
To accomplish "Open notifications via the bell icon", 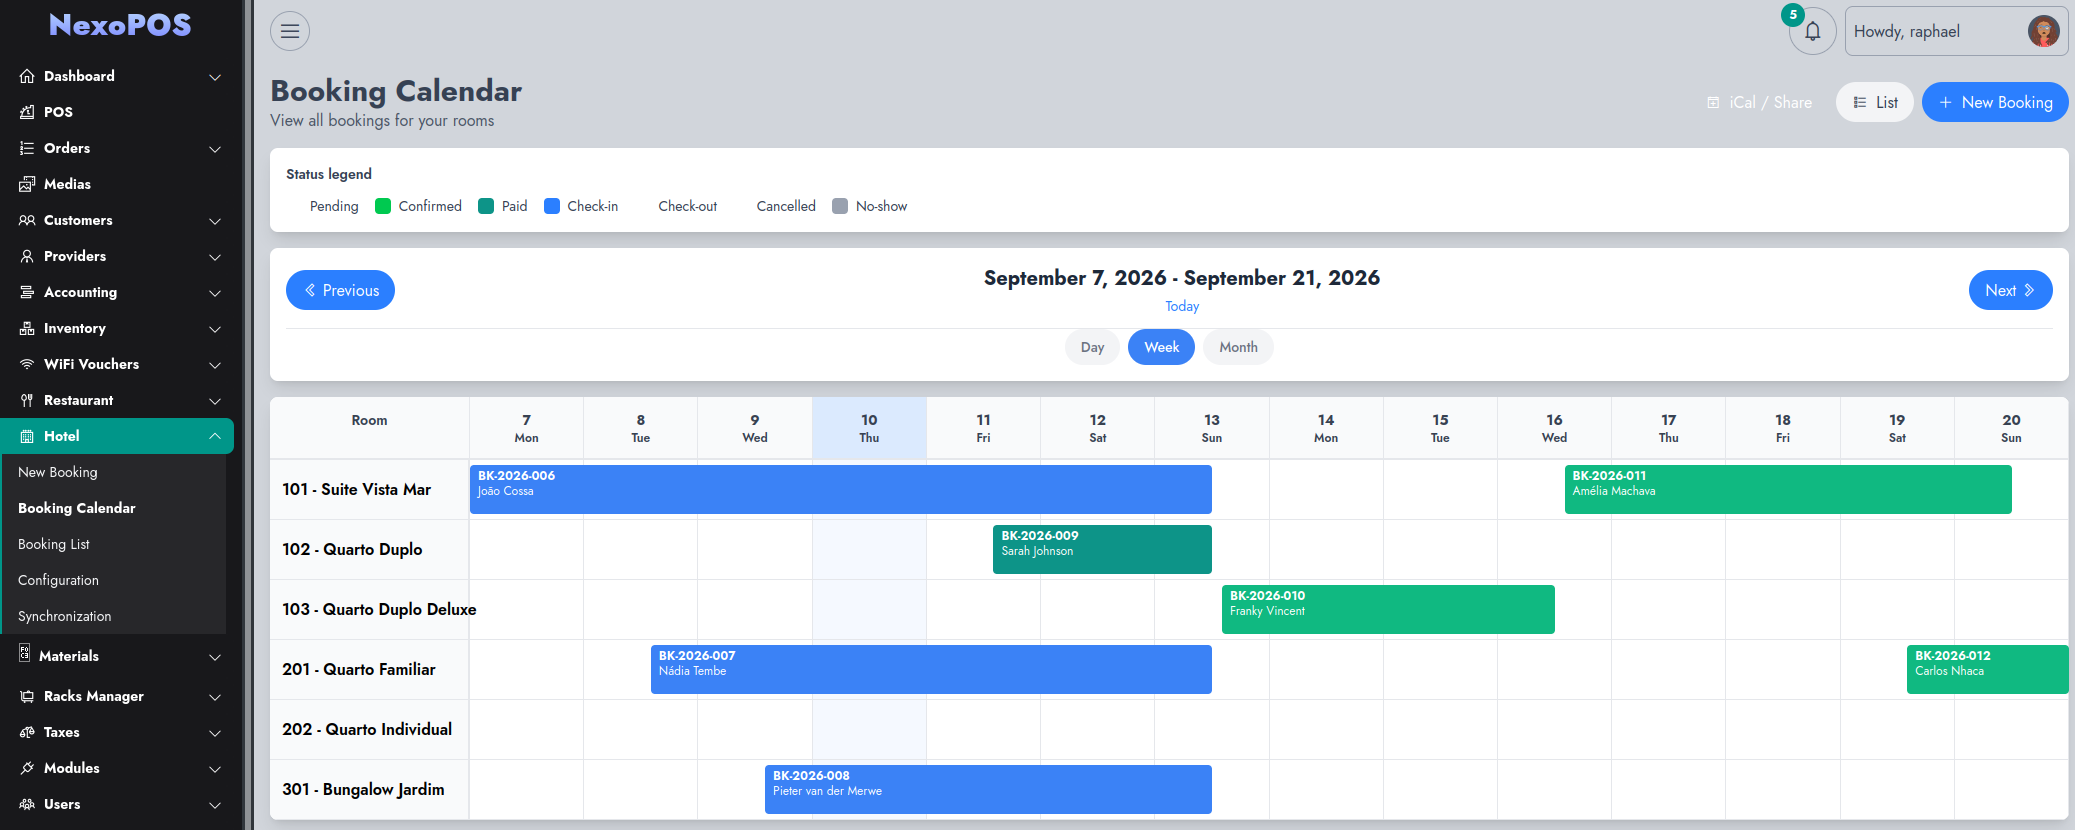I will [1812, 31].
